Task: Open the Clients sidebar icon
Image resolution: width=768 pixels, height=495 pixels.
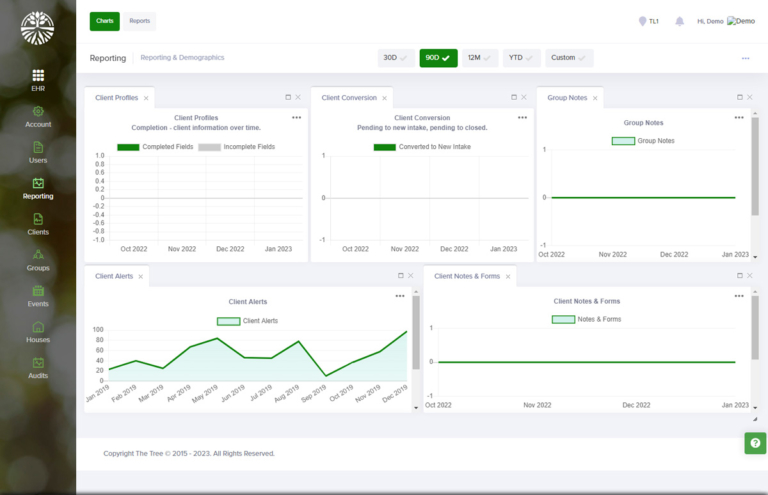Action: pos(38,220)
